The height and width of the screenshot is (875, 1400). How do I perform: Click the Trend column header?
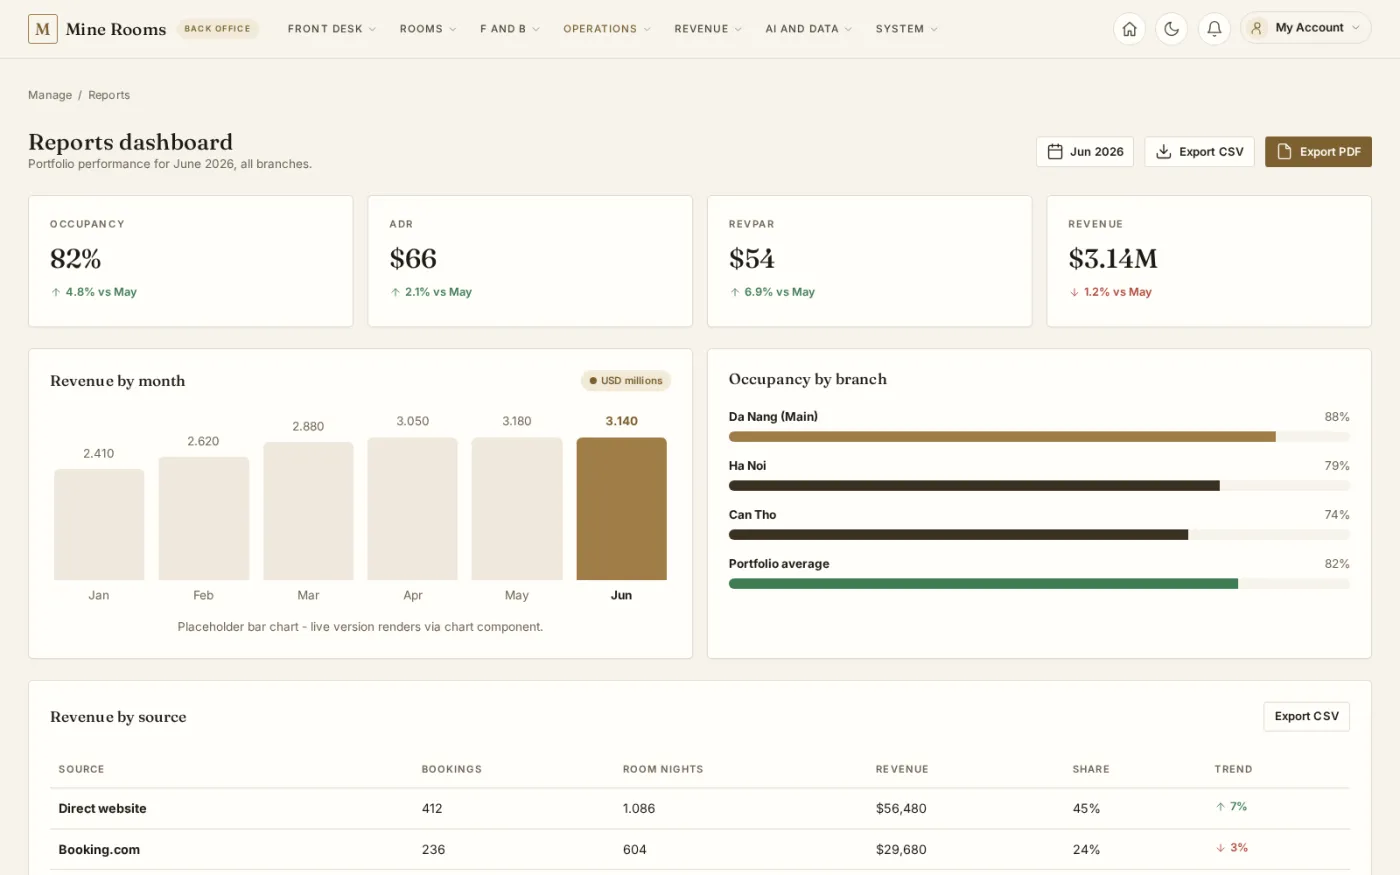point(1233,769)
